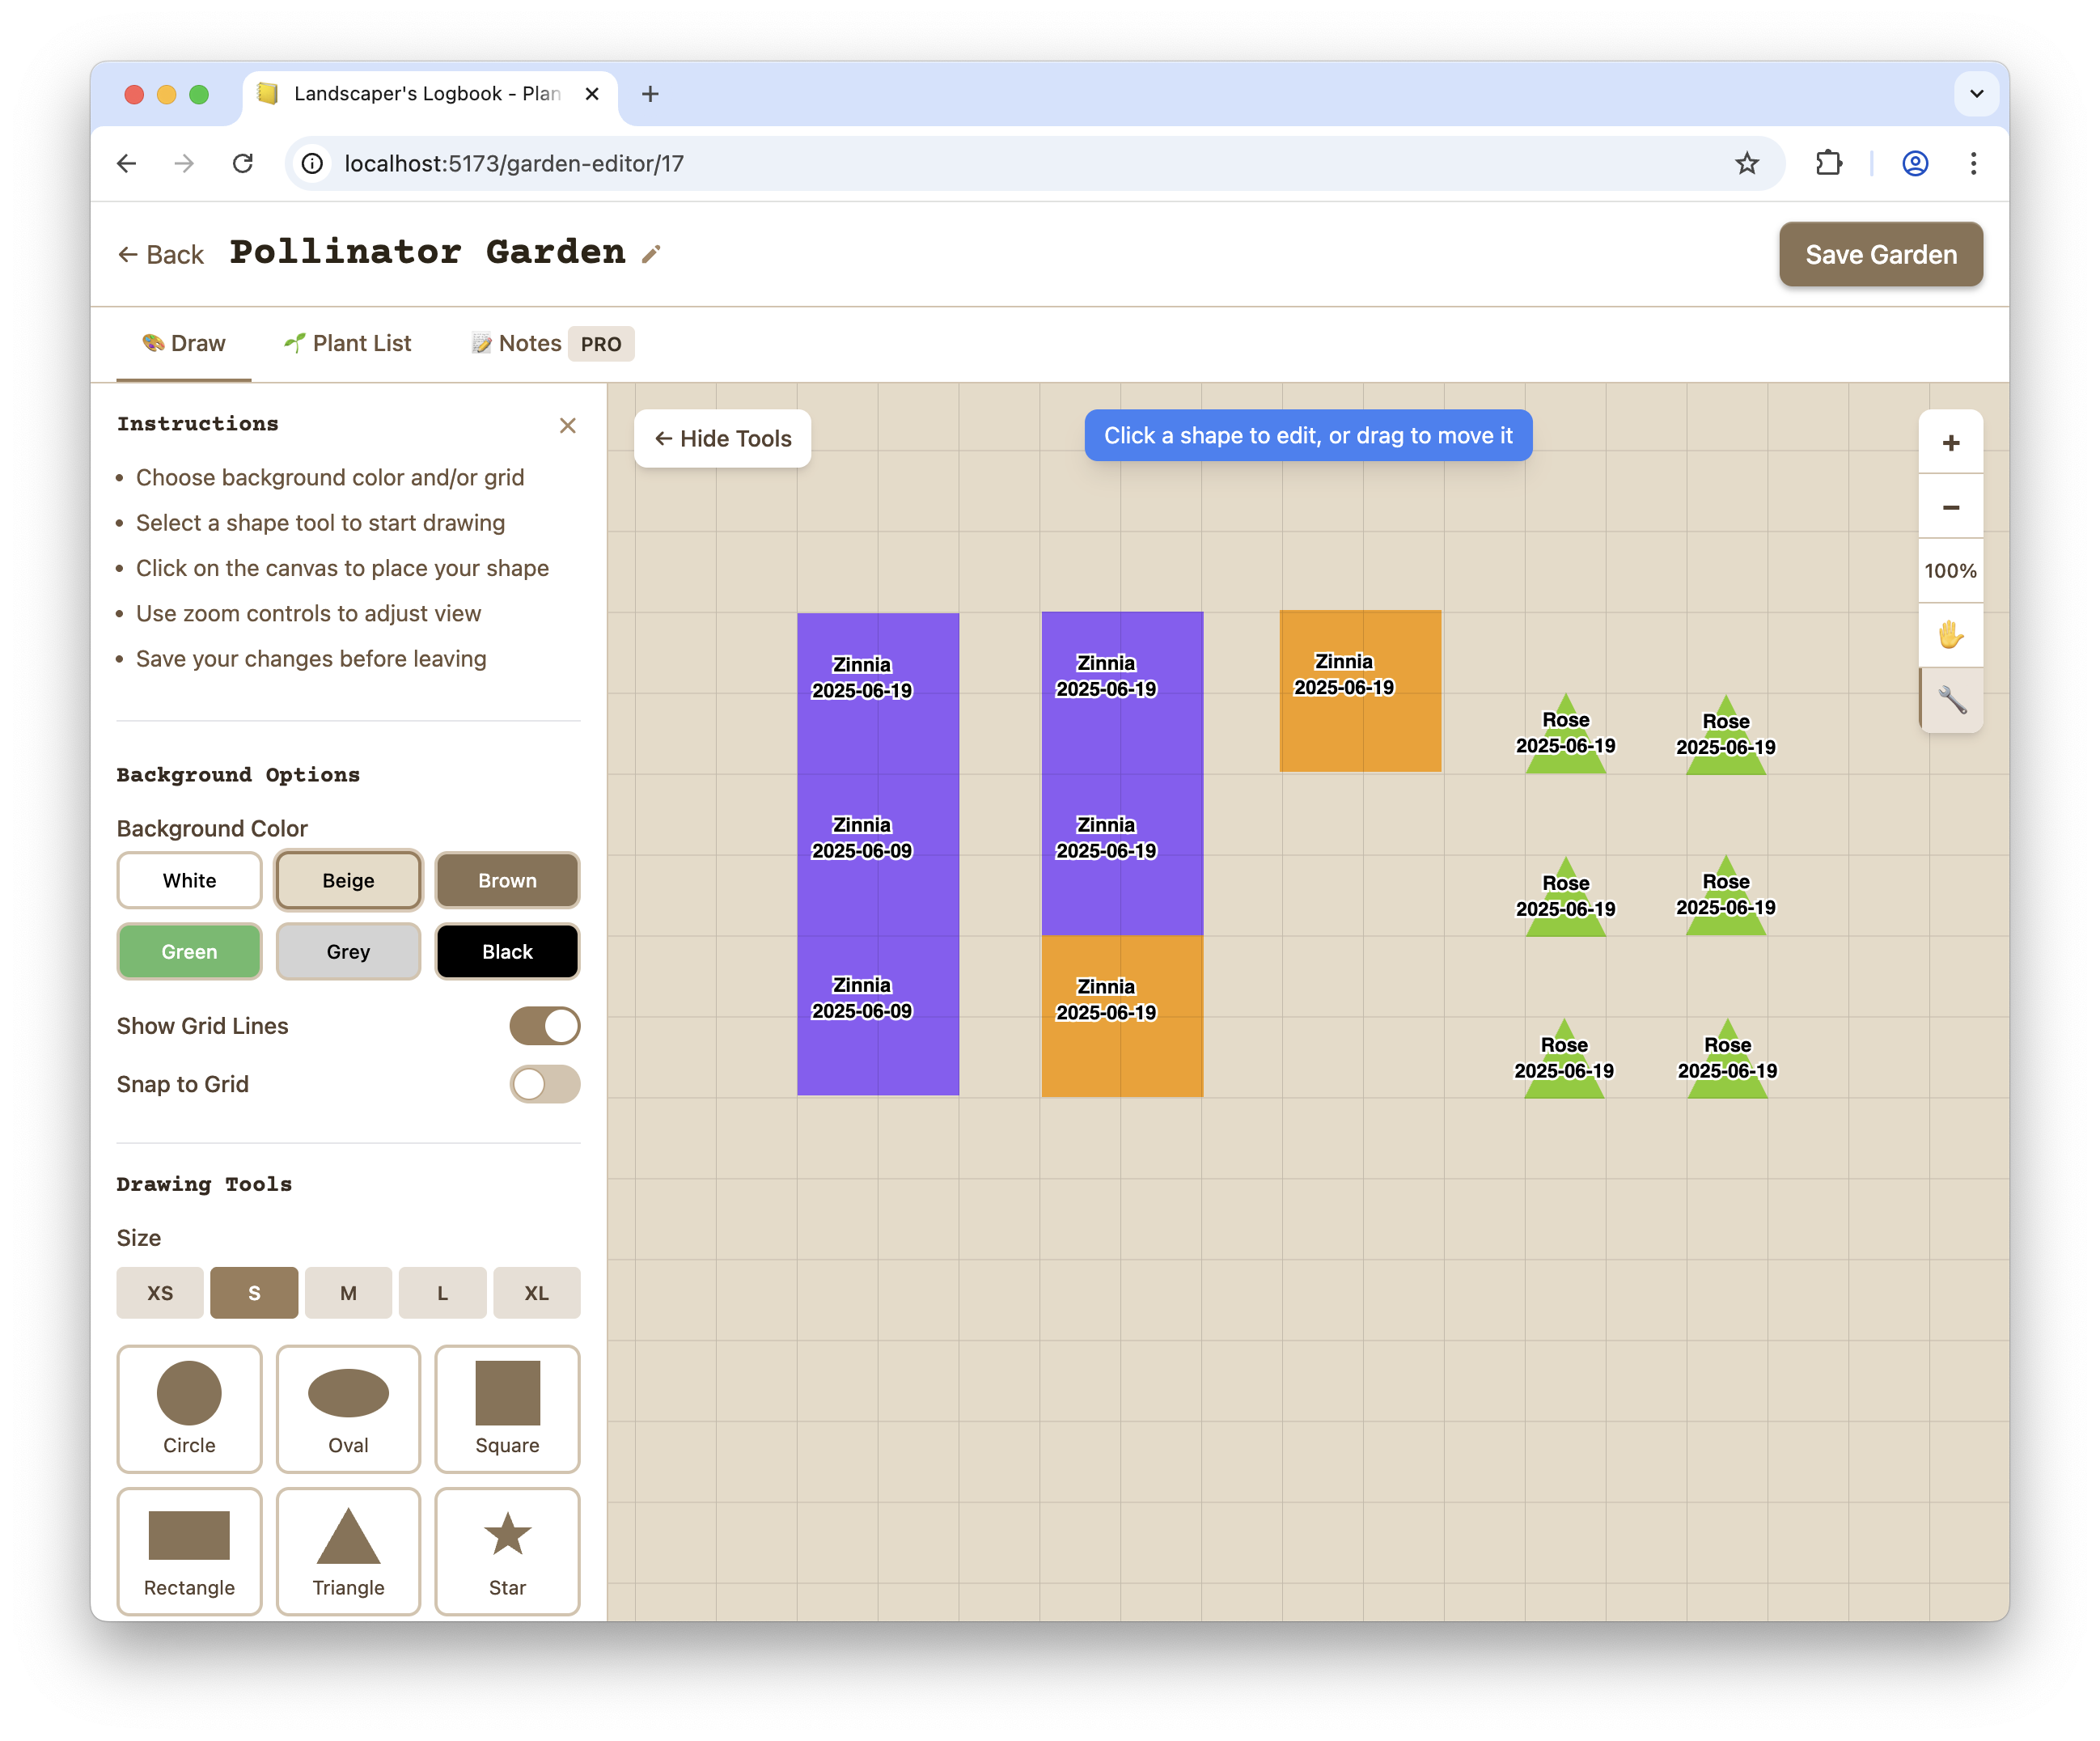This screenshot has height=1741, width=2100.
Task: Open the Notes PRO tab
Action: pos(551,343)
